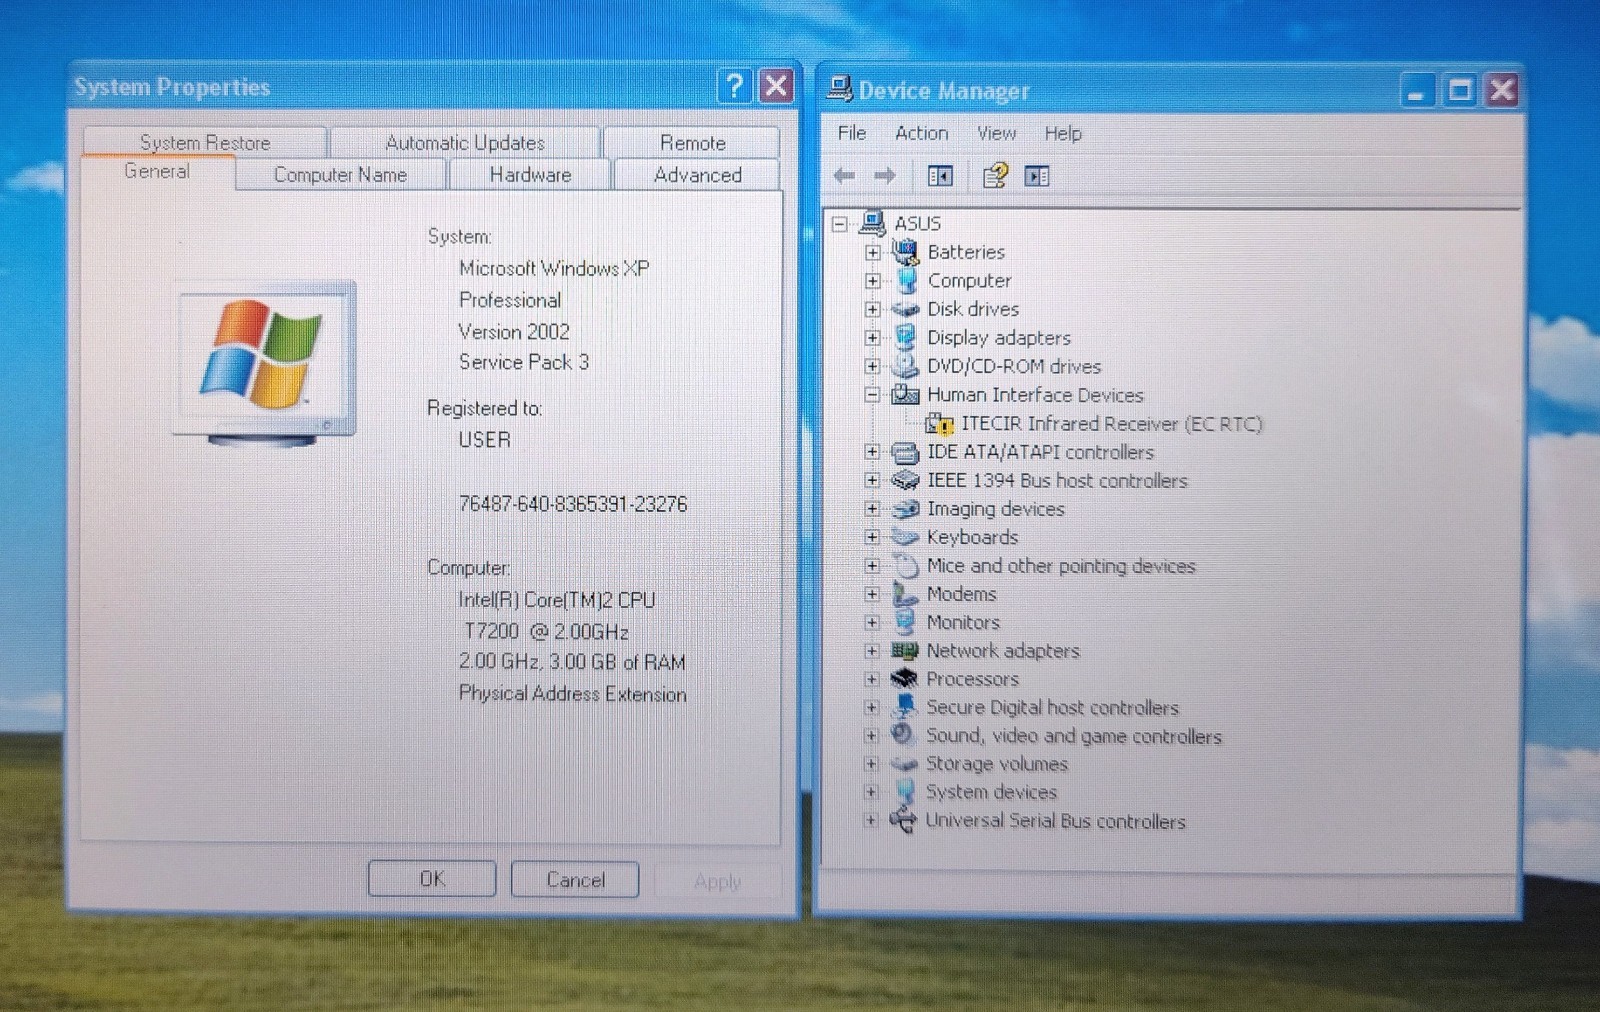Expand the Imaging devices node

pos(872,509)
